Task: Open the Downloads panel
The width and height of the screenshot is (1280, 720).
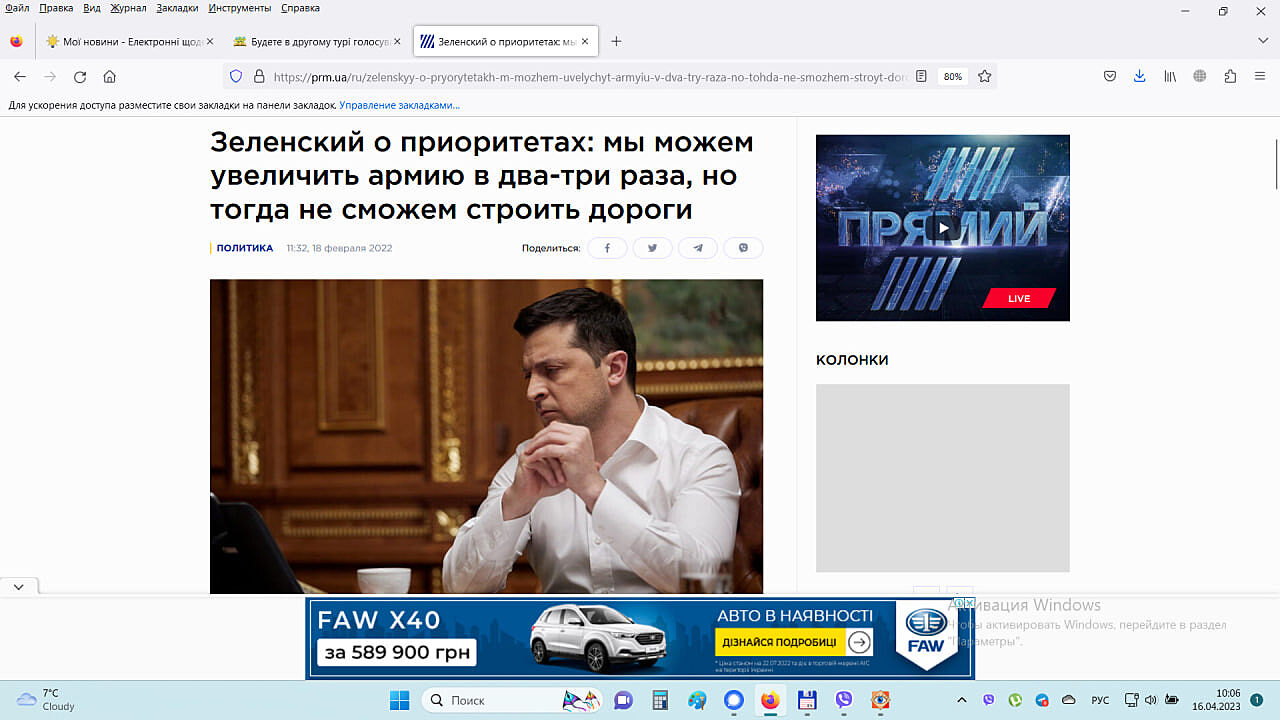Action: 1139,76
